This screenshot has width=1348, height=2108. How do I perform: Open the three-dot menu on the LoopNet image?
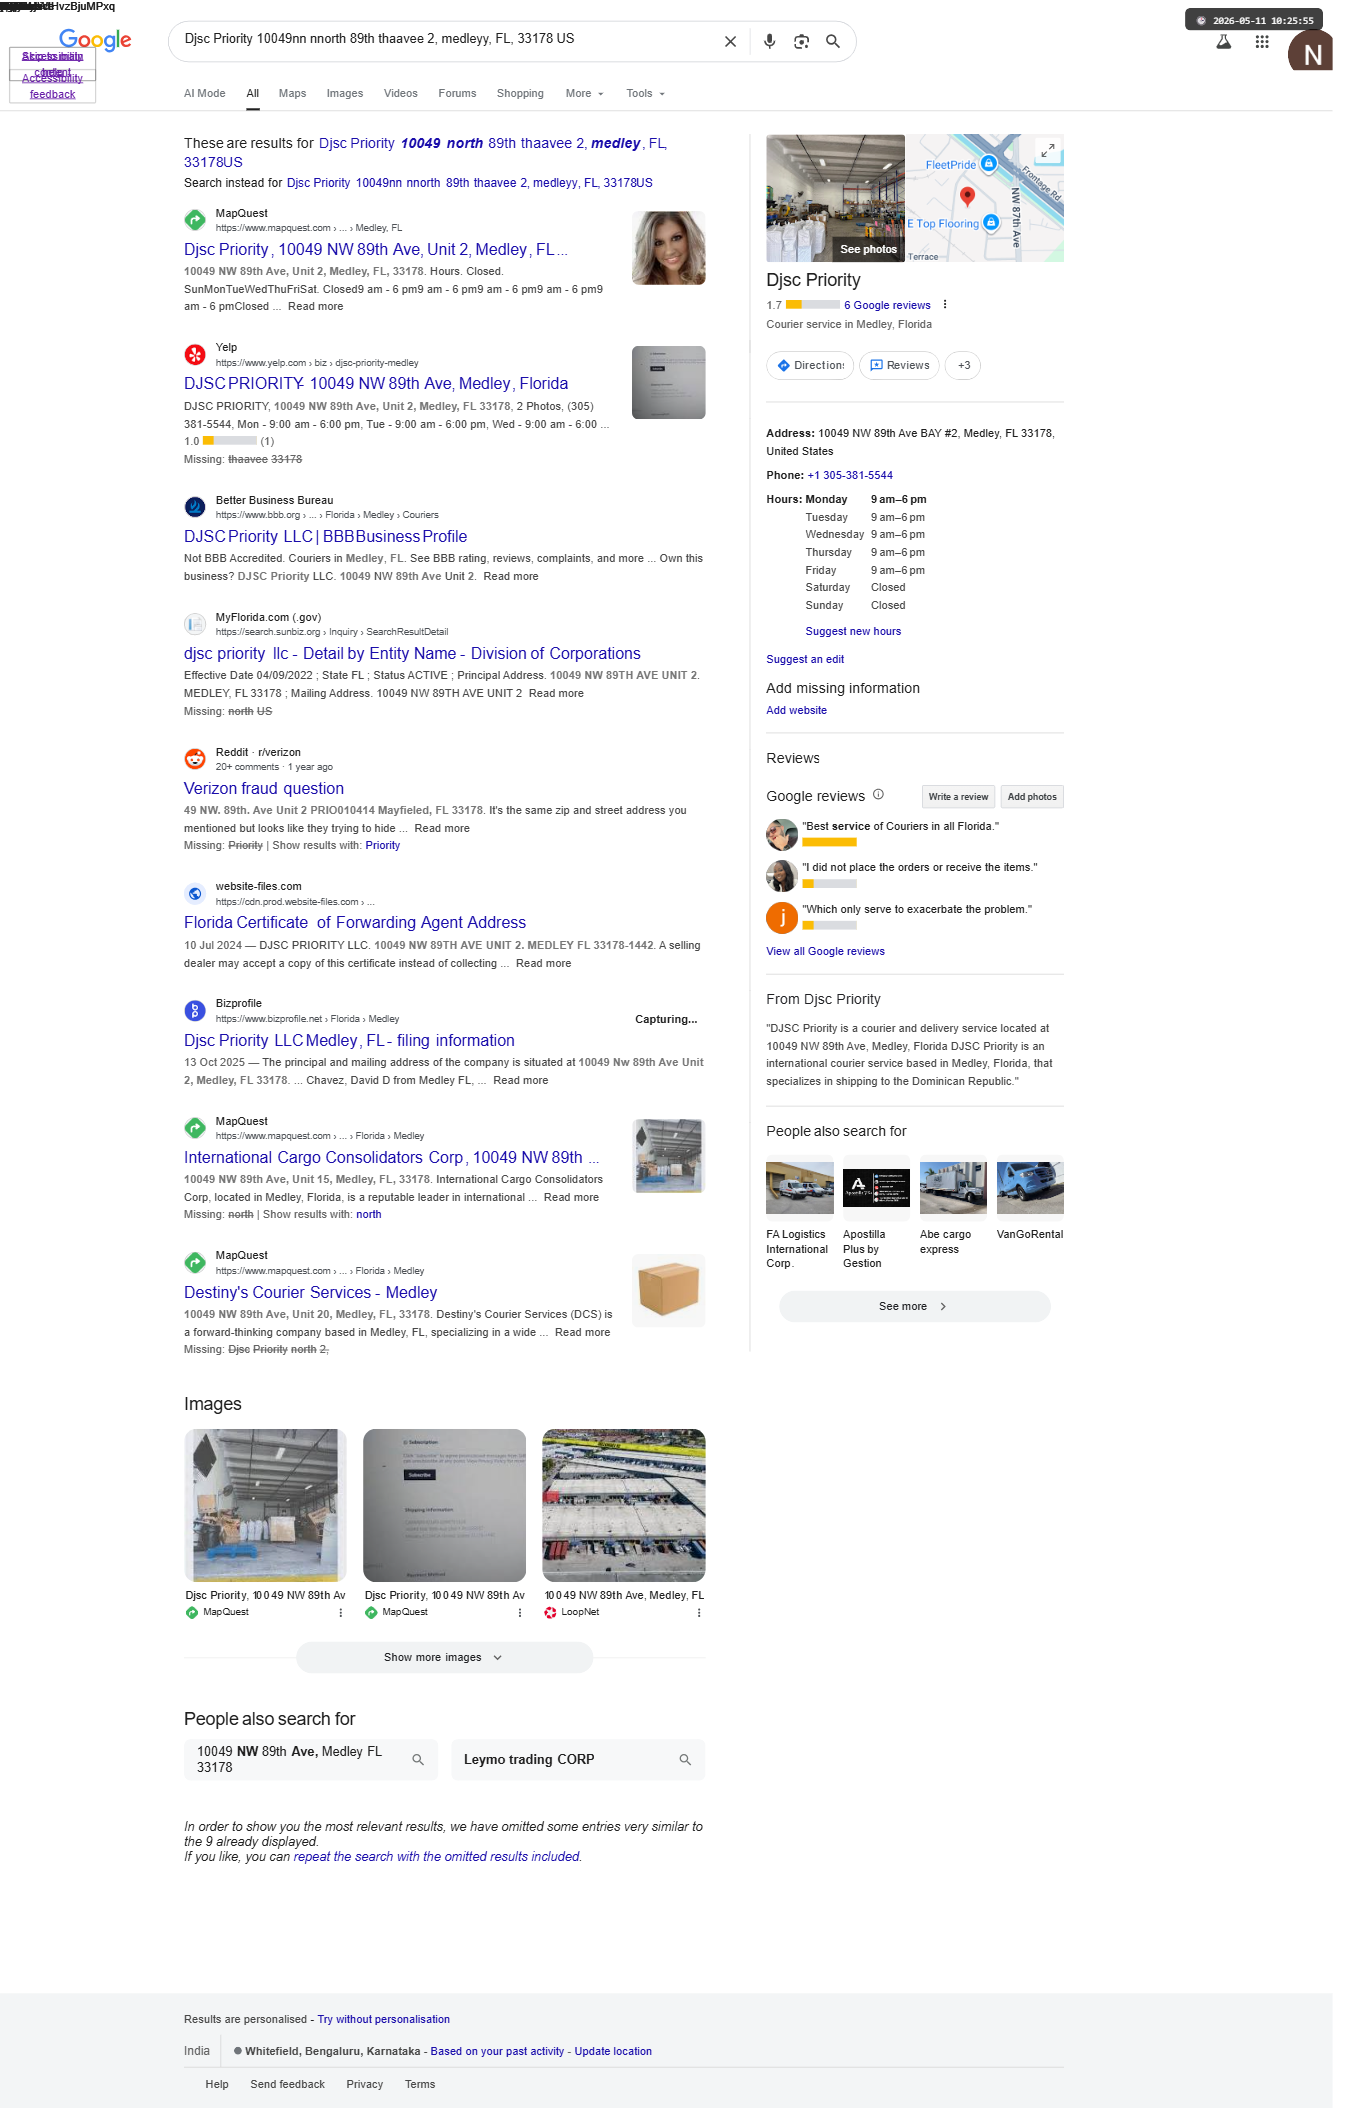tap(699, 1613)
